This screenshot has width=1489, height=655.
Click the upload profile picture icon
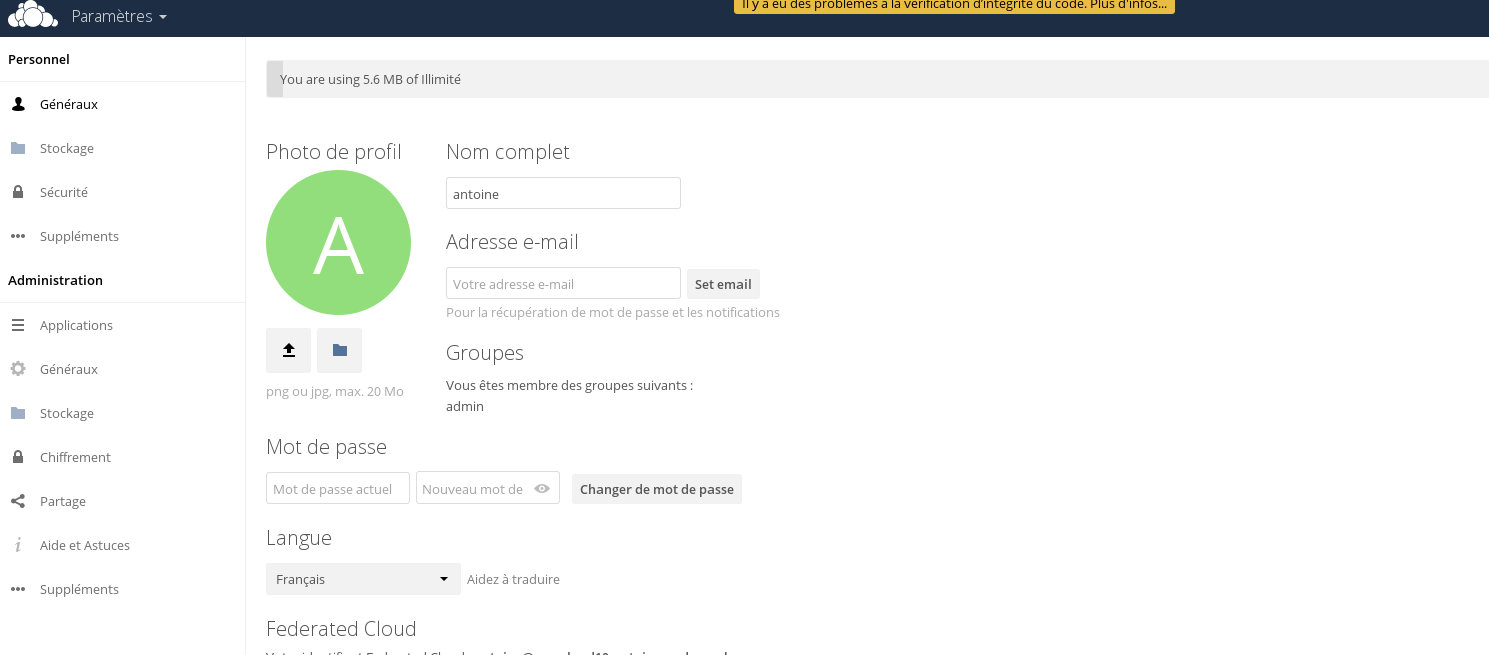tap(288, 350)
